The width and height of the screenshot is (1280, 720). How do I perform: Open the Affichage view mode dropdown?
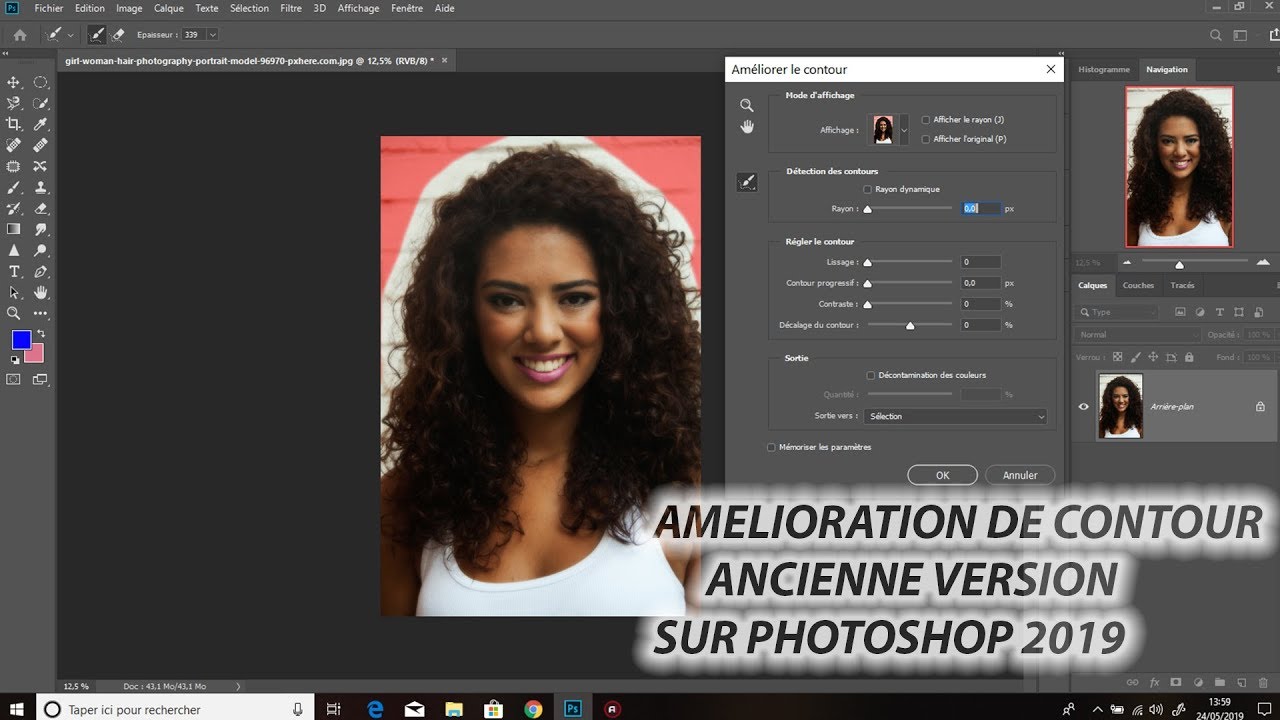pos(904,130)
